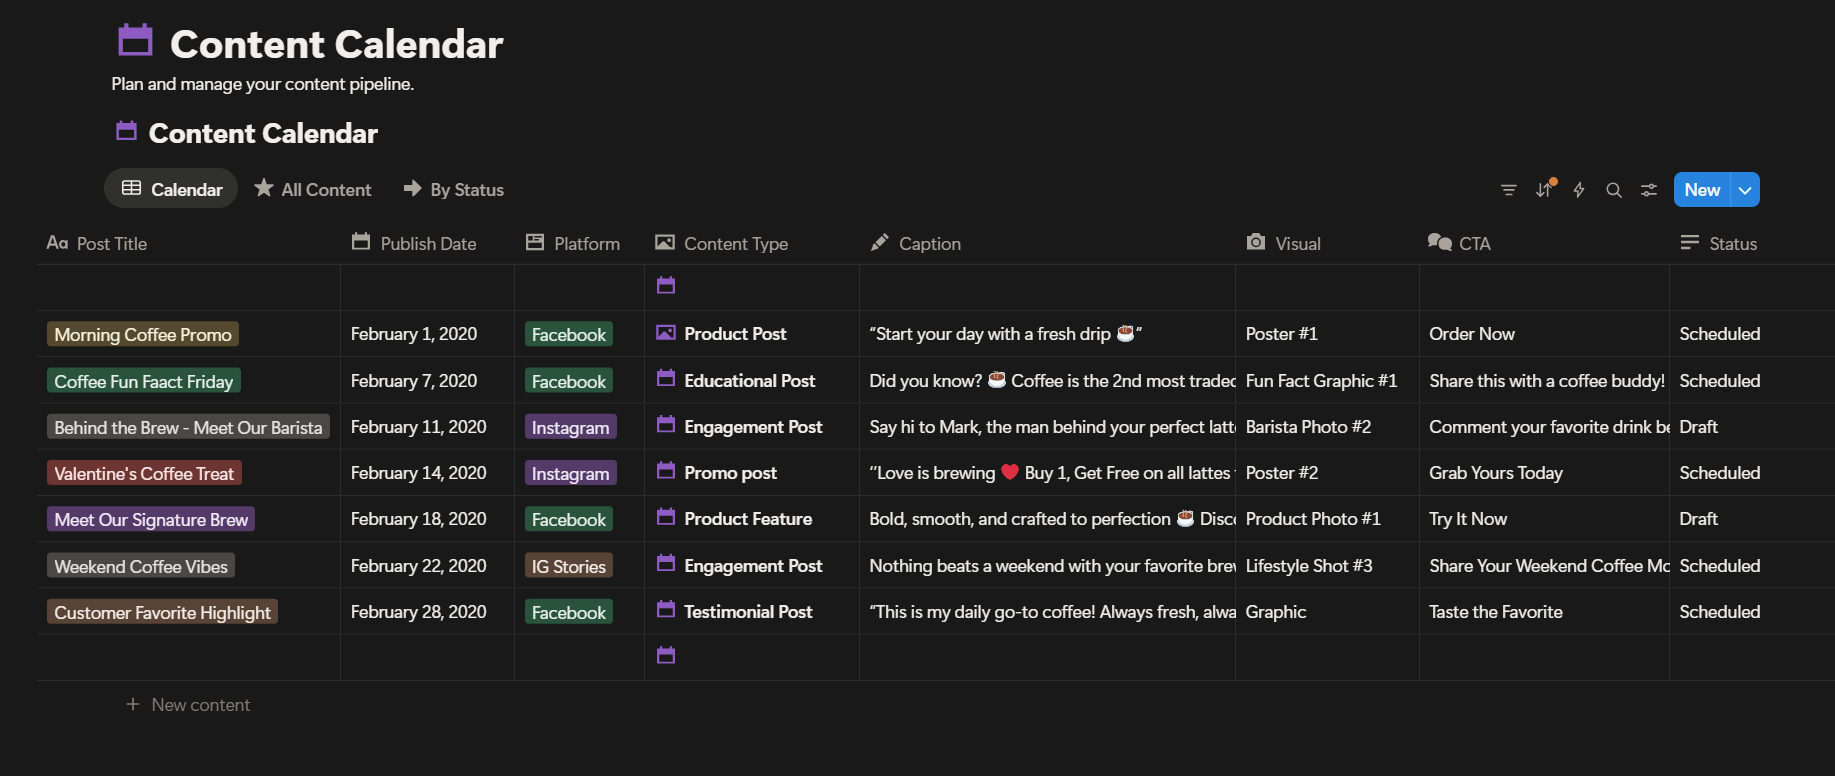Viewport: 1835px width, 776px height.
Task: Click the Publish Date column header
Action: (x=427, y=243)
